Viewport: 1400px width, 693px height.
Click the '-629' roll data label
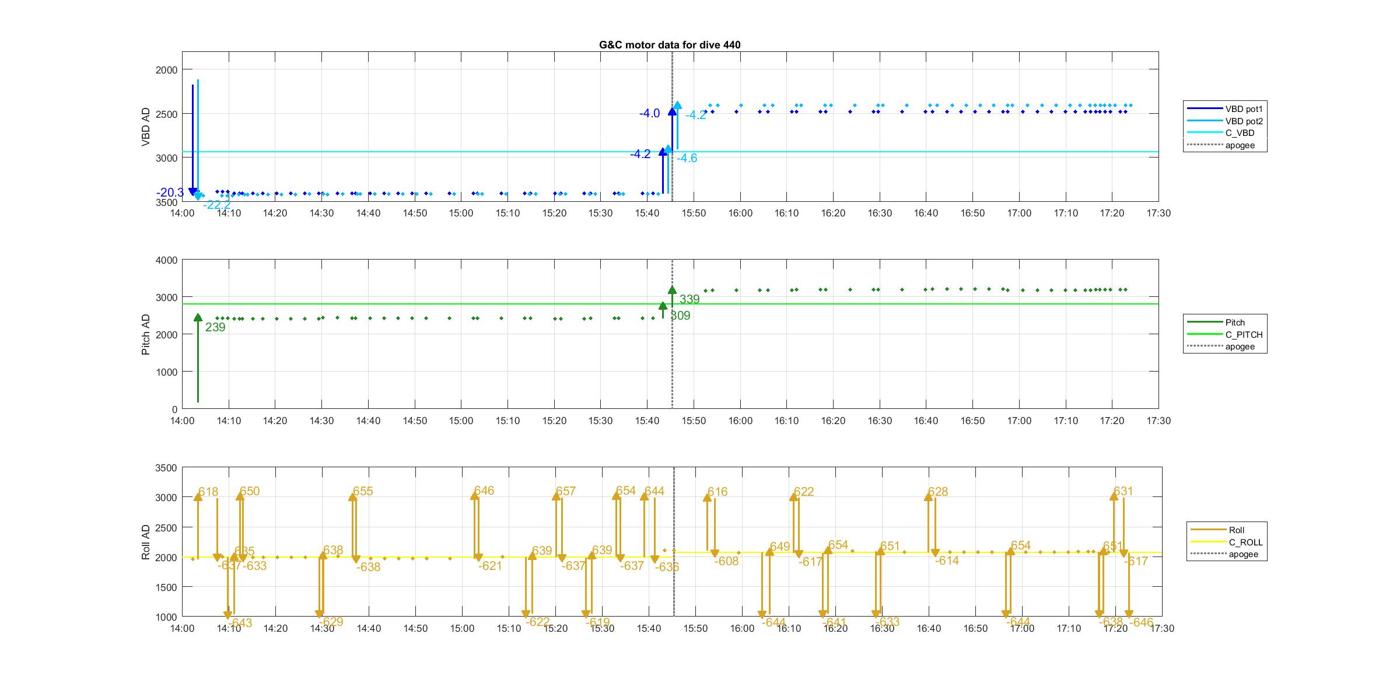point(331,622)
